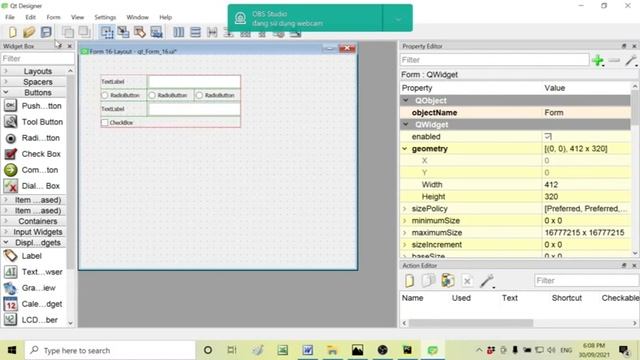The height and width of the screenshot is (360, 640).
Task: Click the Width value 412 cell
Action: [x=587, y=184]
